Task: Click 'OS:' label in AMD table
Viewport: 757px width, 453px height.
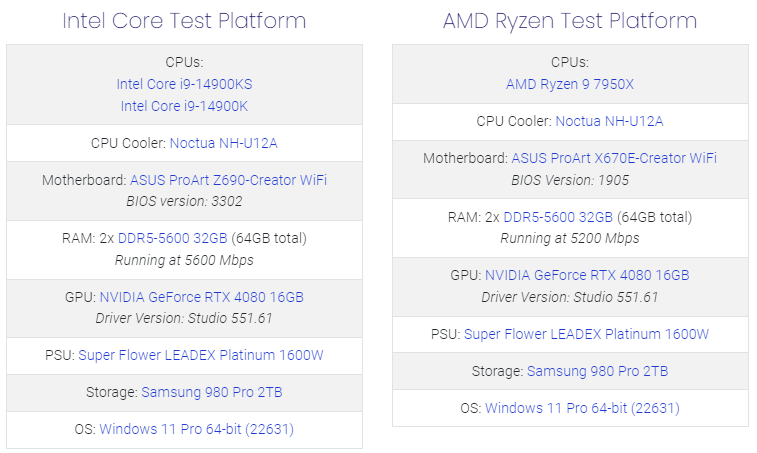Action: click(471, 408)
